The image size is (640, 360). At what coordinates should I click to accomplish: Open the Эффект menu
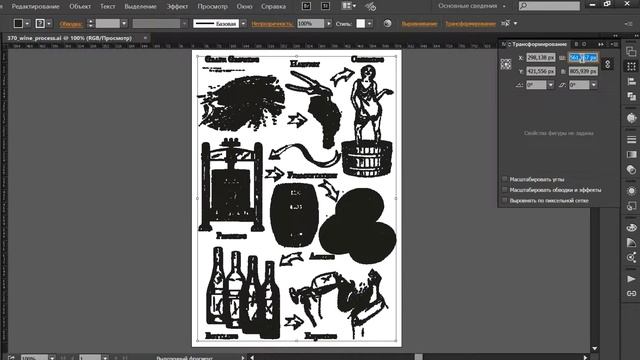tap(178, 7)
